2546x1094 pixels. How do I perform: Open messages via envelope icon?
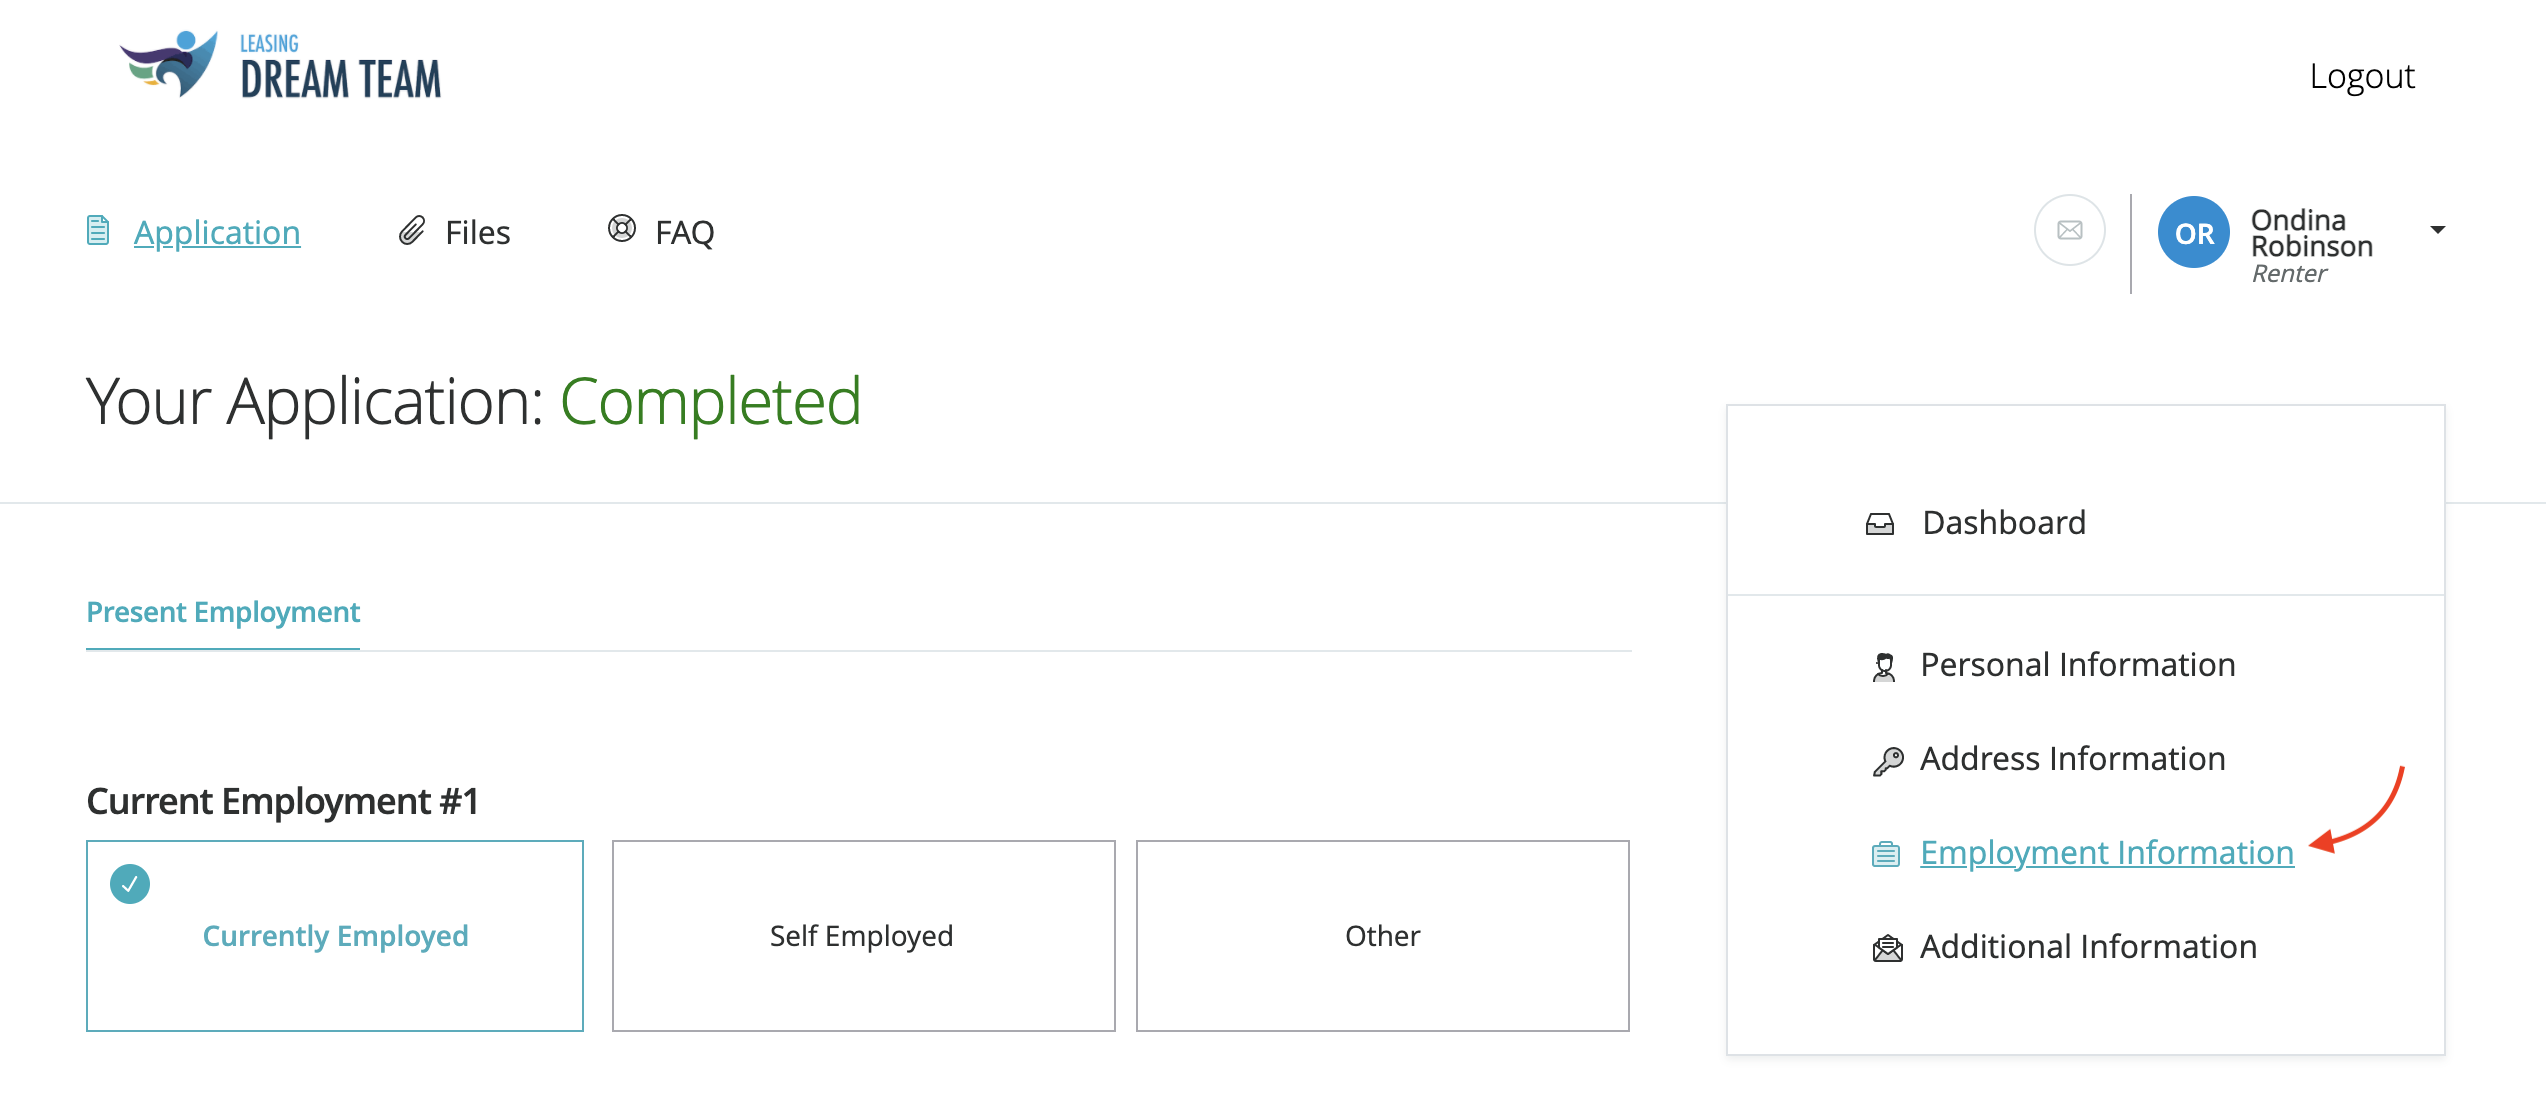pos(2069,231)
